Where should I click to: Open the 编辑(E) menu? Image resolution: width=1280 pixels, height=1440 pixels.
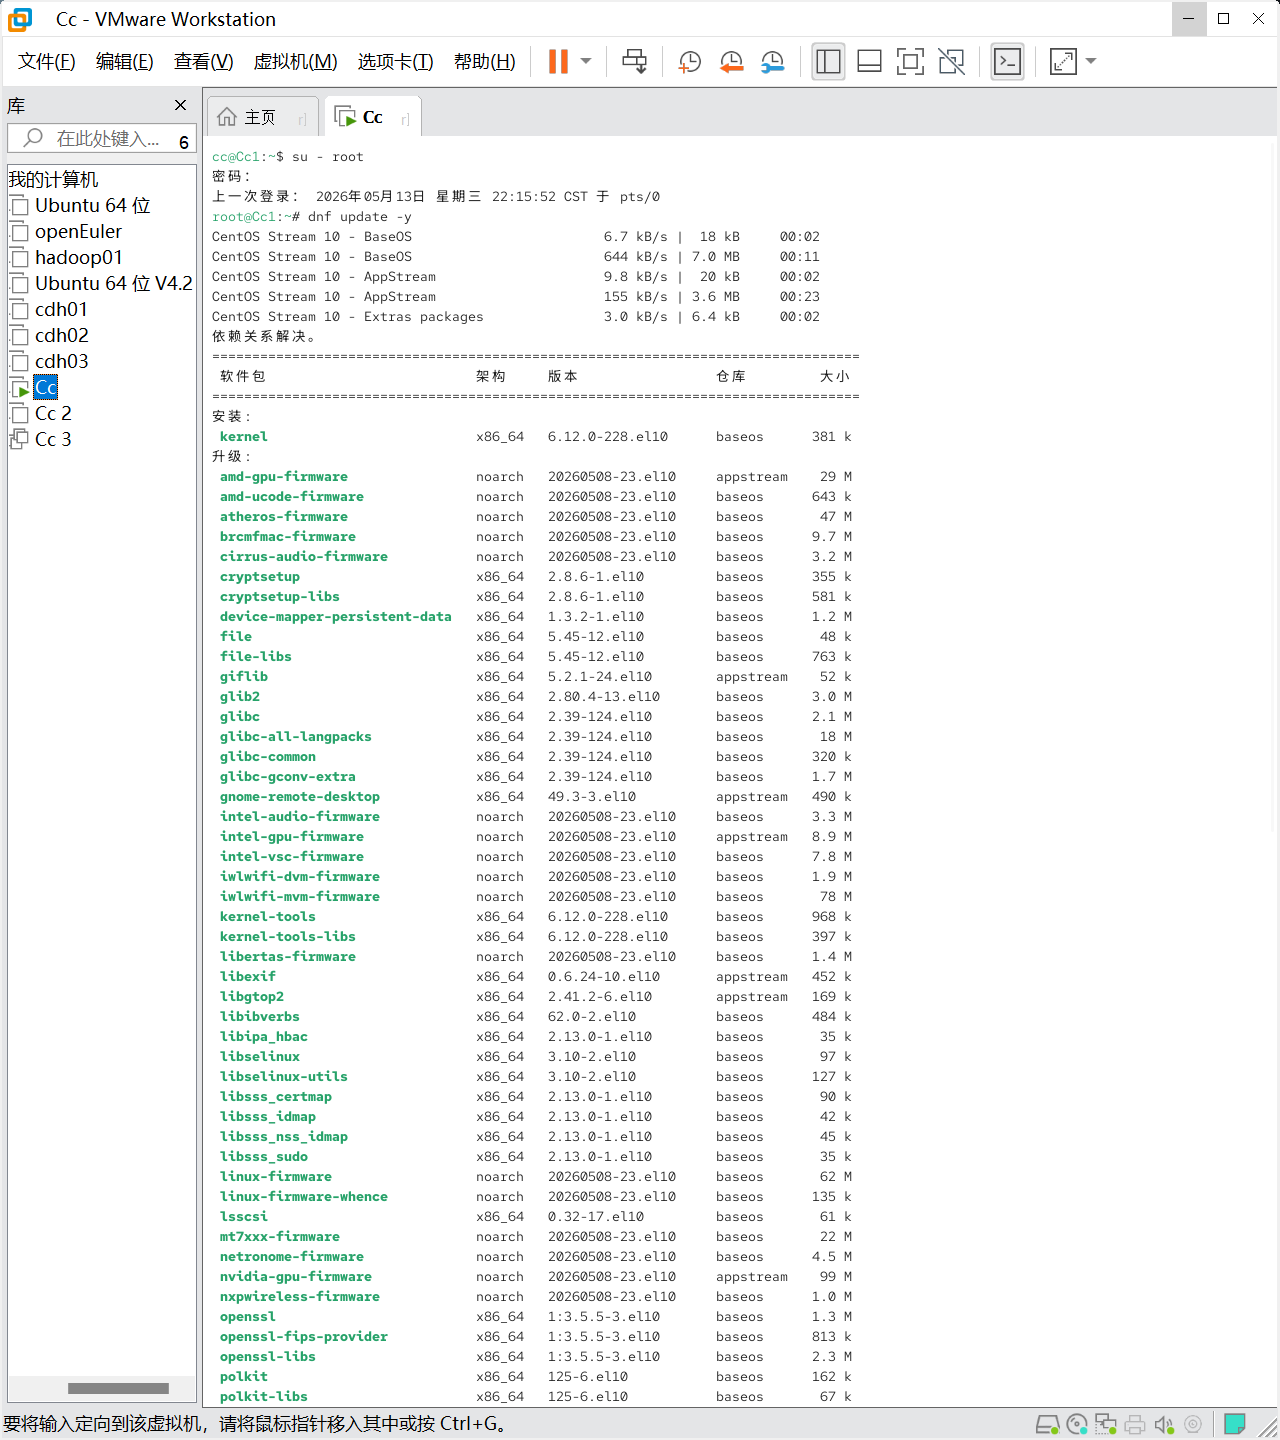click(x=125, y=62)
